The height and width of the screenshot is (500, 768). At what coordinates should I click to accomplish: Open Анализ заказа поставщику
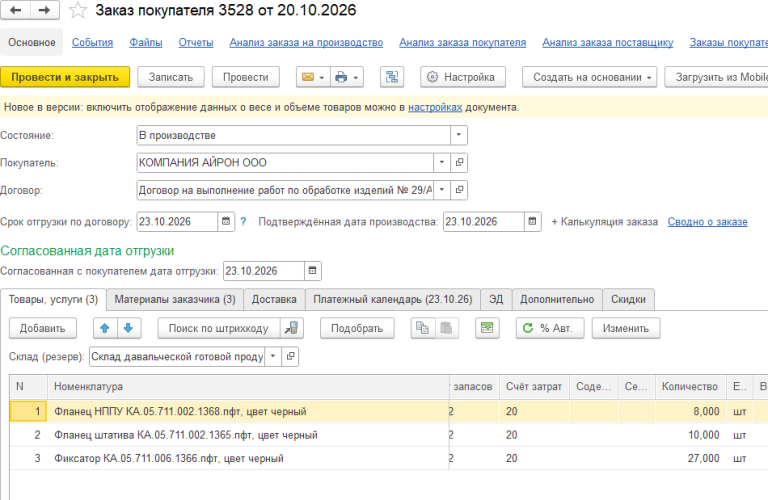click(x=607, y=43)
